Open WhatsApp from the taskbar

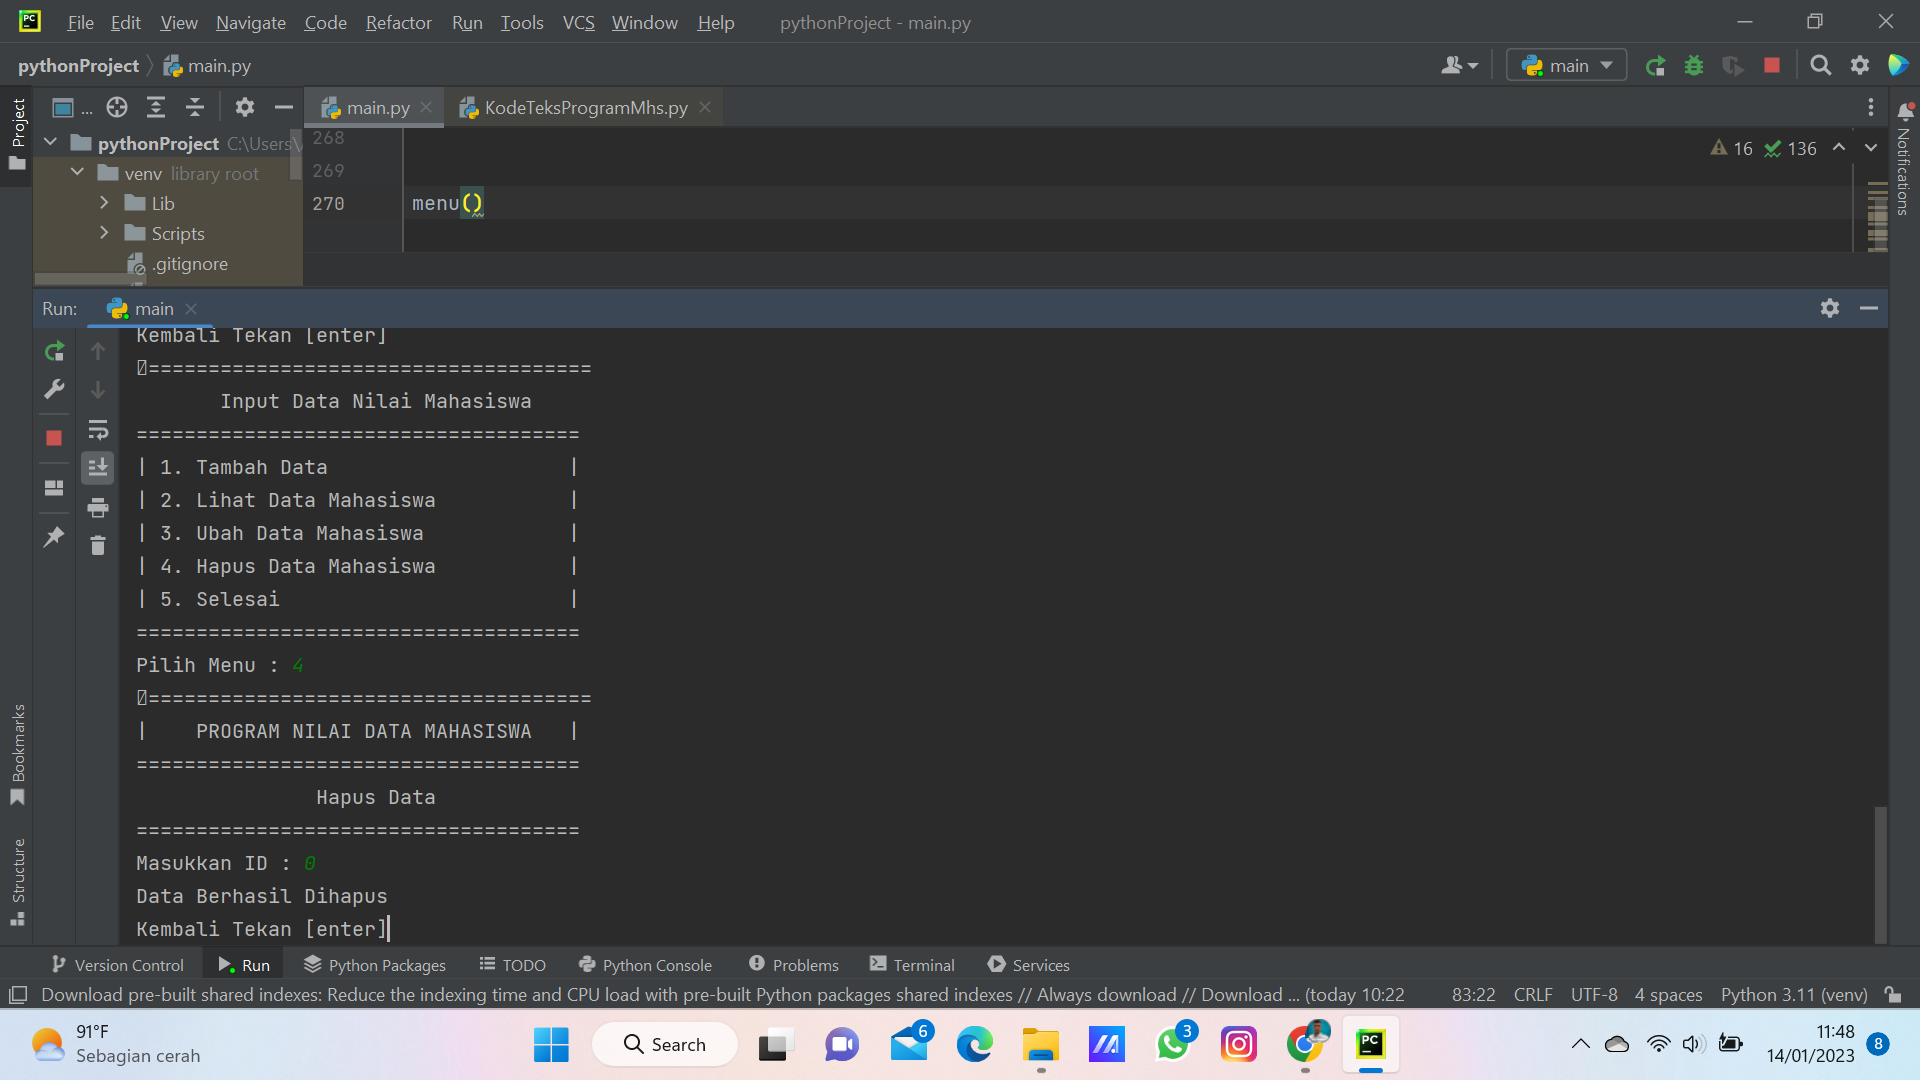[1172, 1044]
